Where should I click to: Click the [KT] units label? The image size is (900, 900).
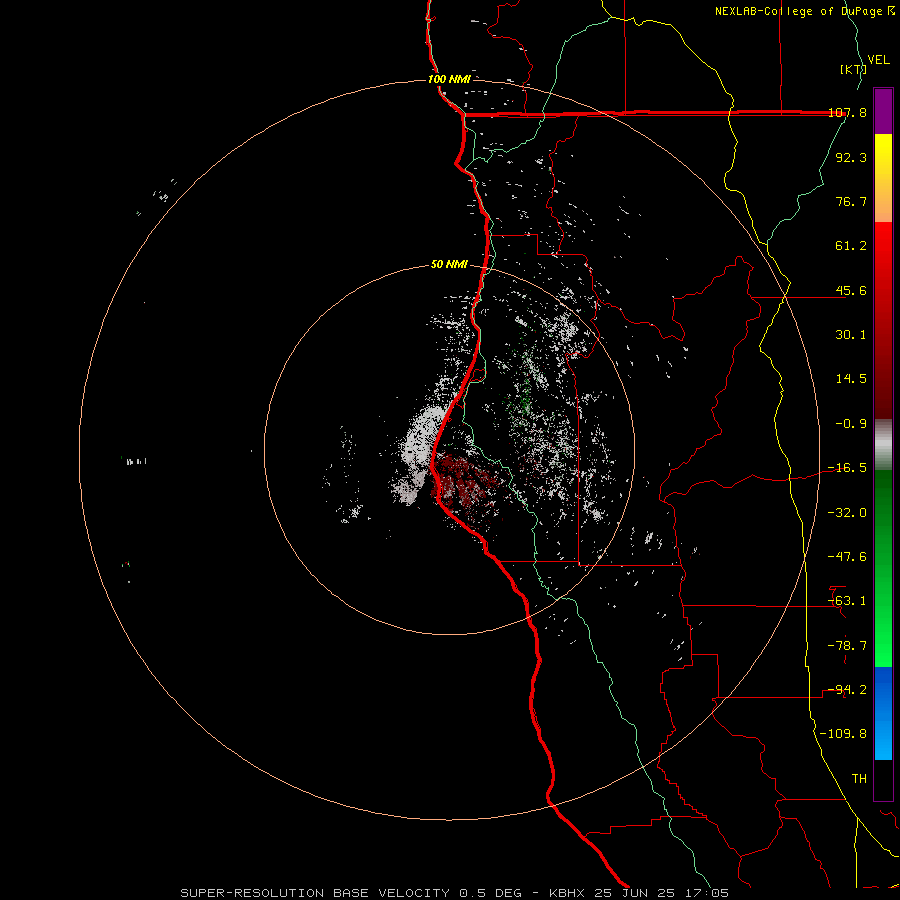[854, 69]
